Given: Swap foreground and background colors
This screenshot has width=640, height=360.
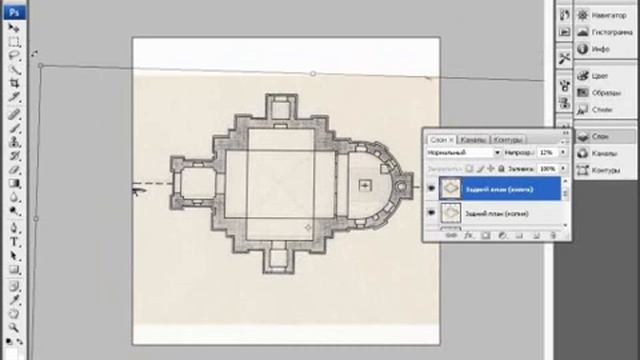Looking at the screenshot, I should [x=19, y=341].
